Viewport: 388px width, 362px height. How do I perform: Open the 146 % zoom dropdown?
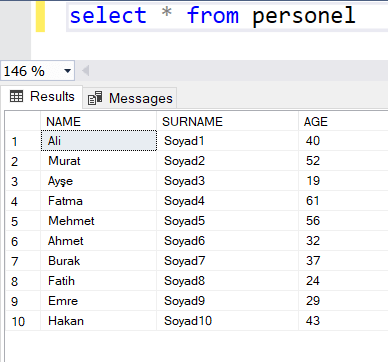[67, 71]
